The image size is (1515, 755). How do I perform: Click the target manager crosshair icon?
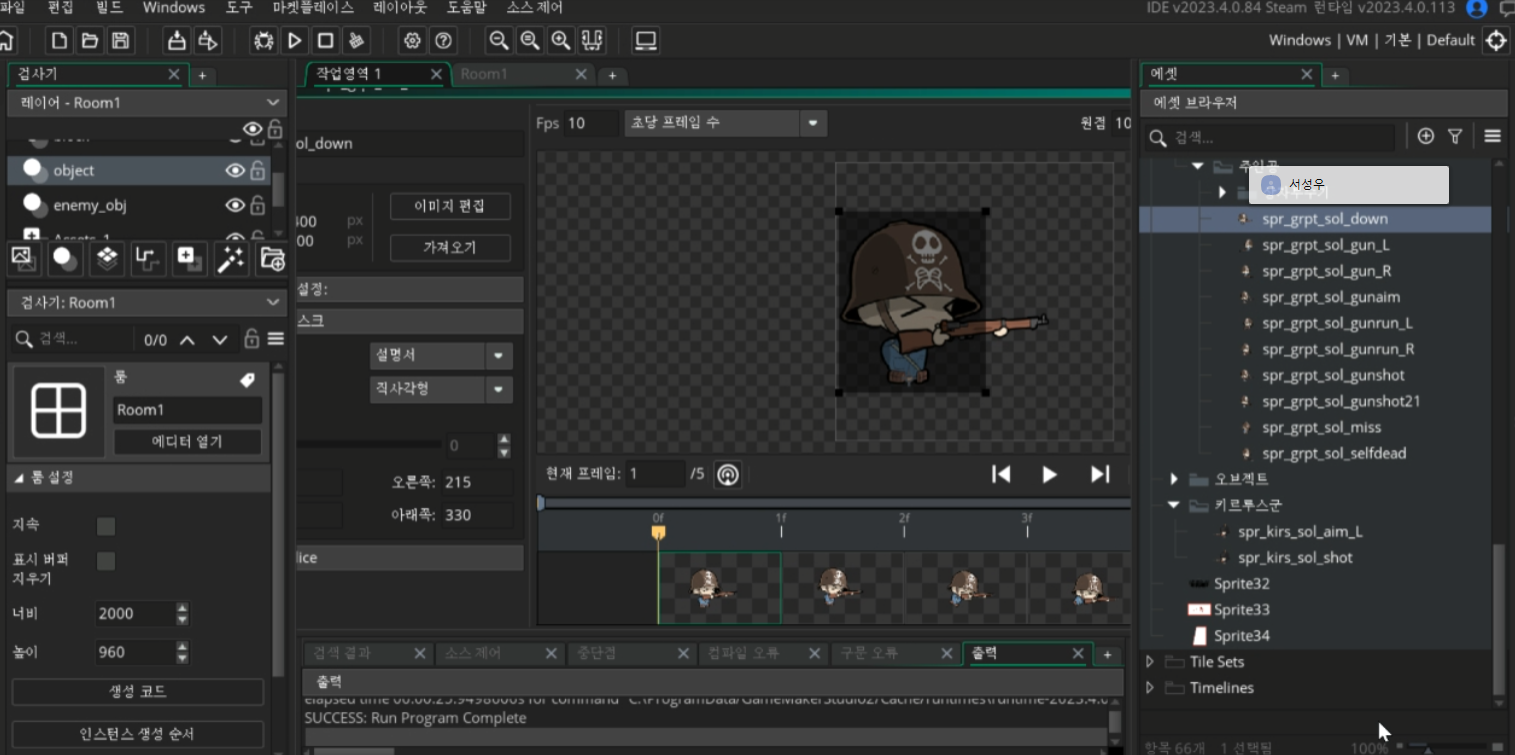pos(1496,41)
